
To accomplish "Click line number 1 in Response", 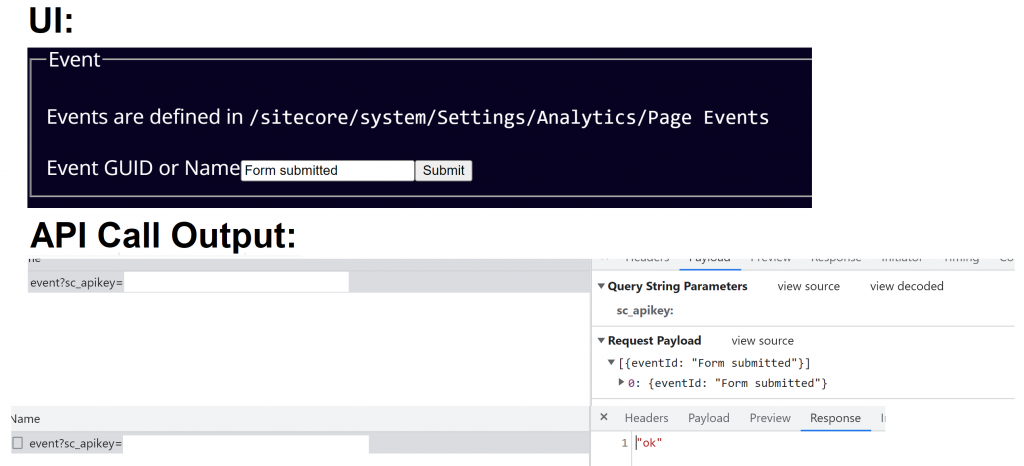I will (625, 443).
